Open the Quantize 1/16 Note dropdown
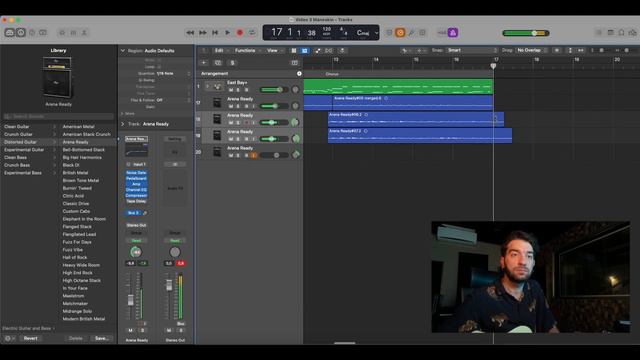Viewport: 640px width, 360px height. pos(173,73)
